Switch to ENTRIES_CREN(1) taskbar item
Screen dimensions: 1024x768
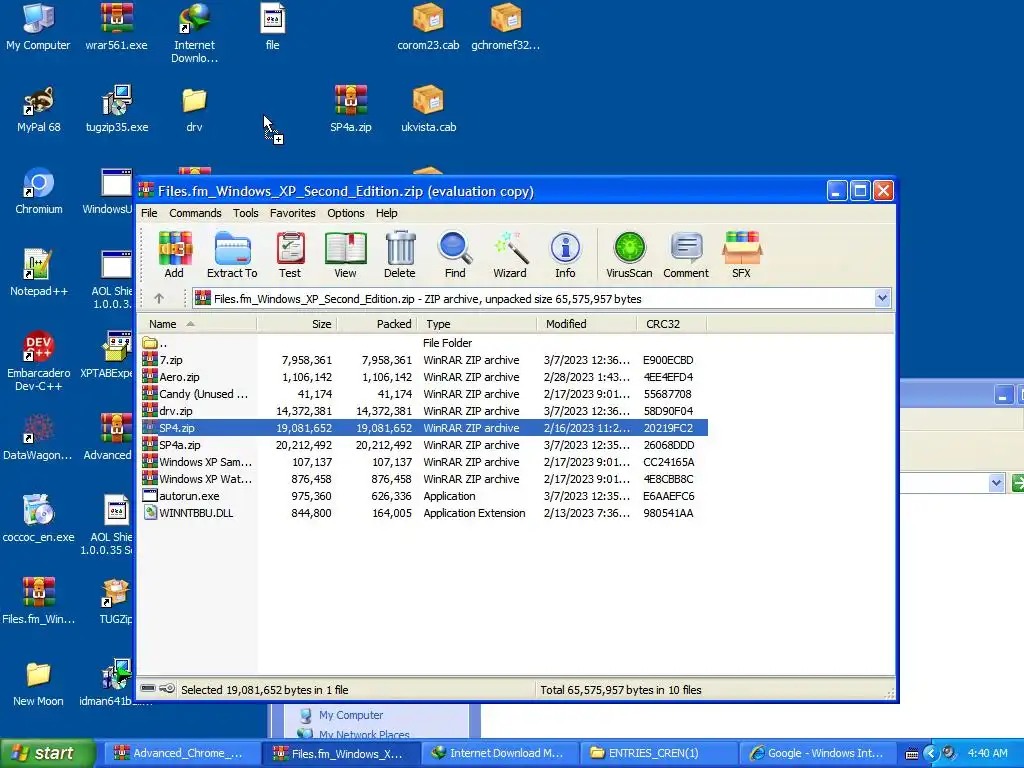pos(658,753)
